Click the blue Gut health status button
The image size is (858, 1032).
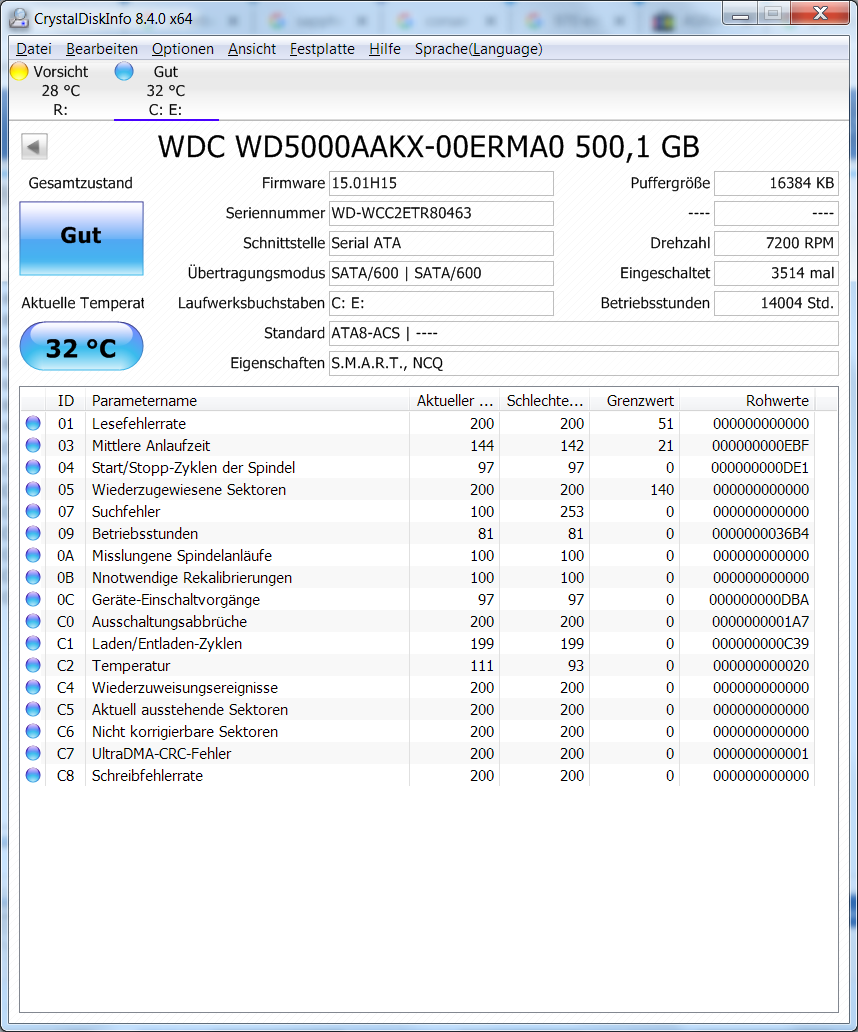[x=82, y=238]
